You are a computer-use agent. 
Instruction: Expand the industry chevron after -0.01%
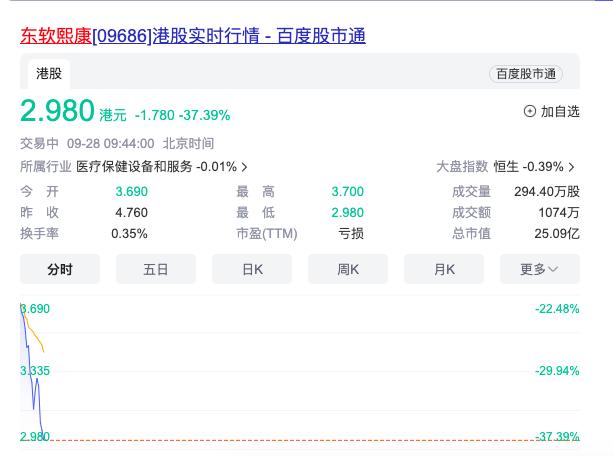click(x=244, y=167)
